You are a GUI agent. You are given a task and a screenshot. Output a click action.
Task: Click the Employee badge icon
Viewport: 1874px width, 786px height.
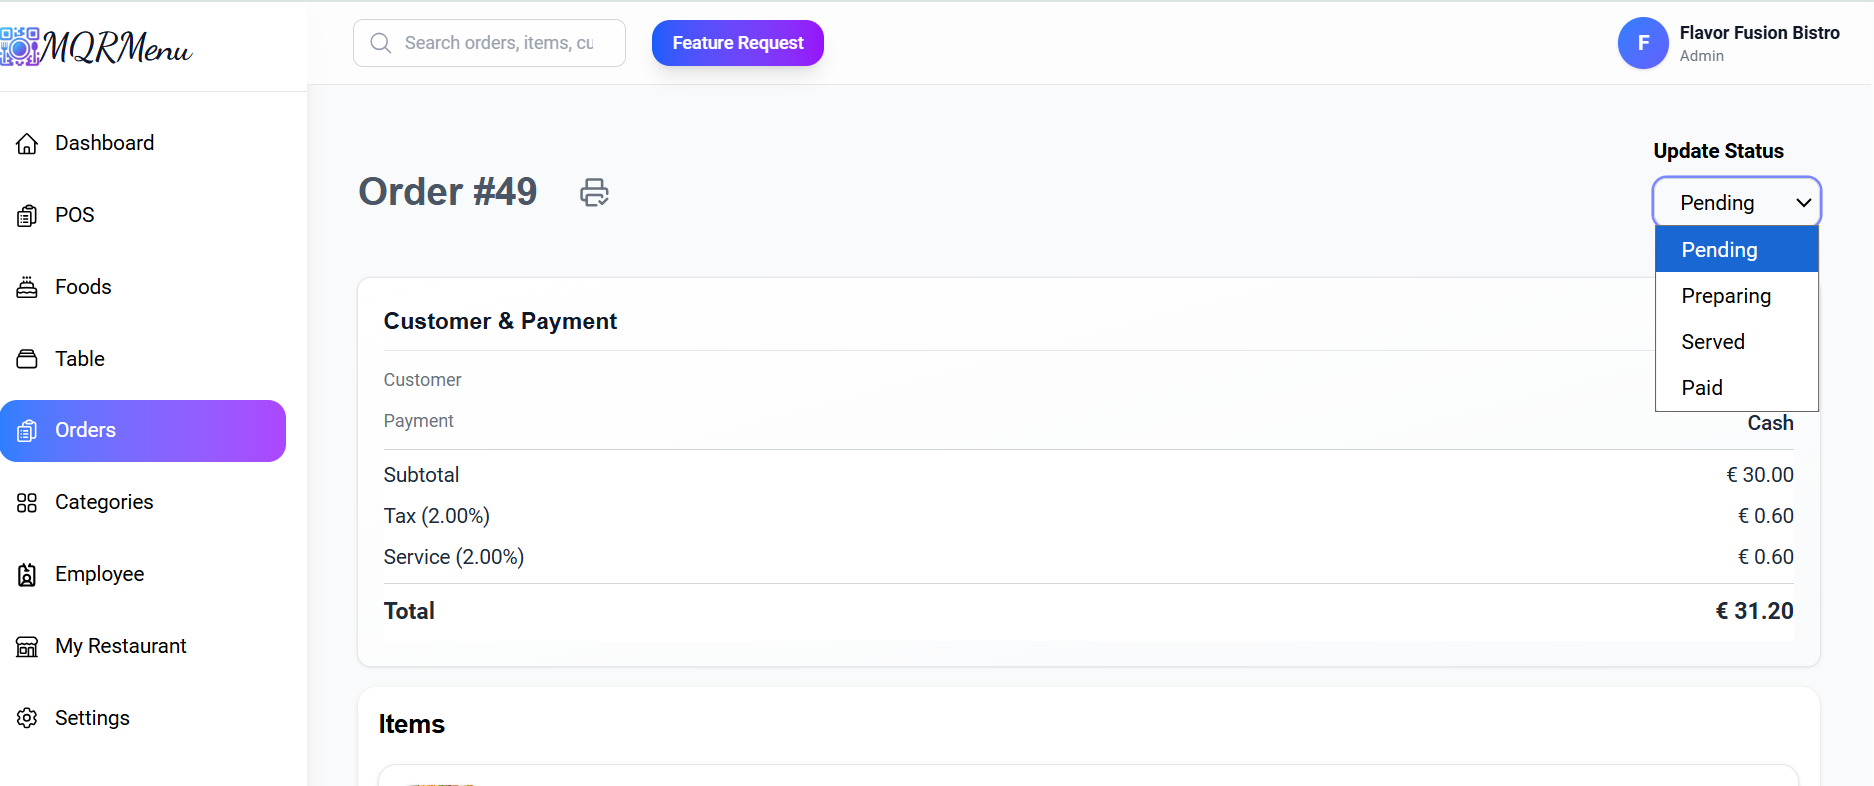tap(27, 575)
